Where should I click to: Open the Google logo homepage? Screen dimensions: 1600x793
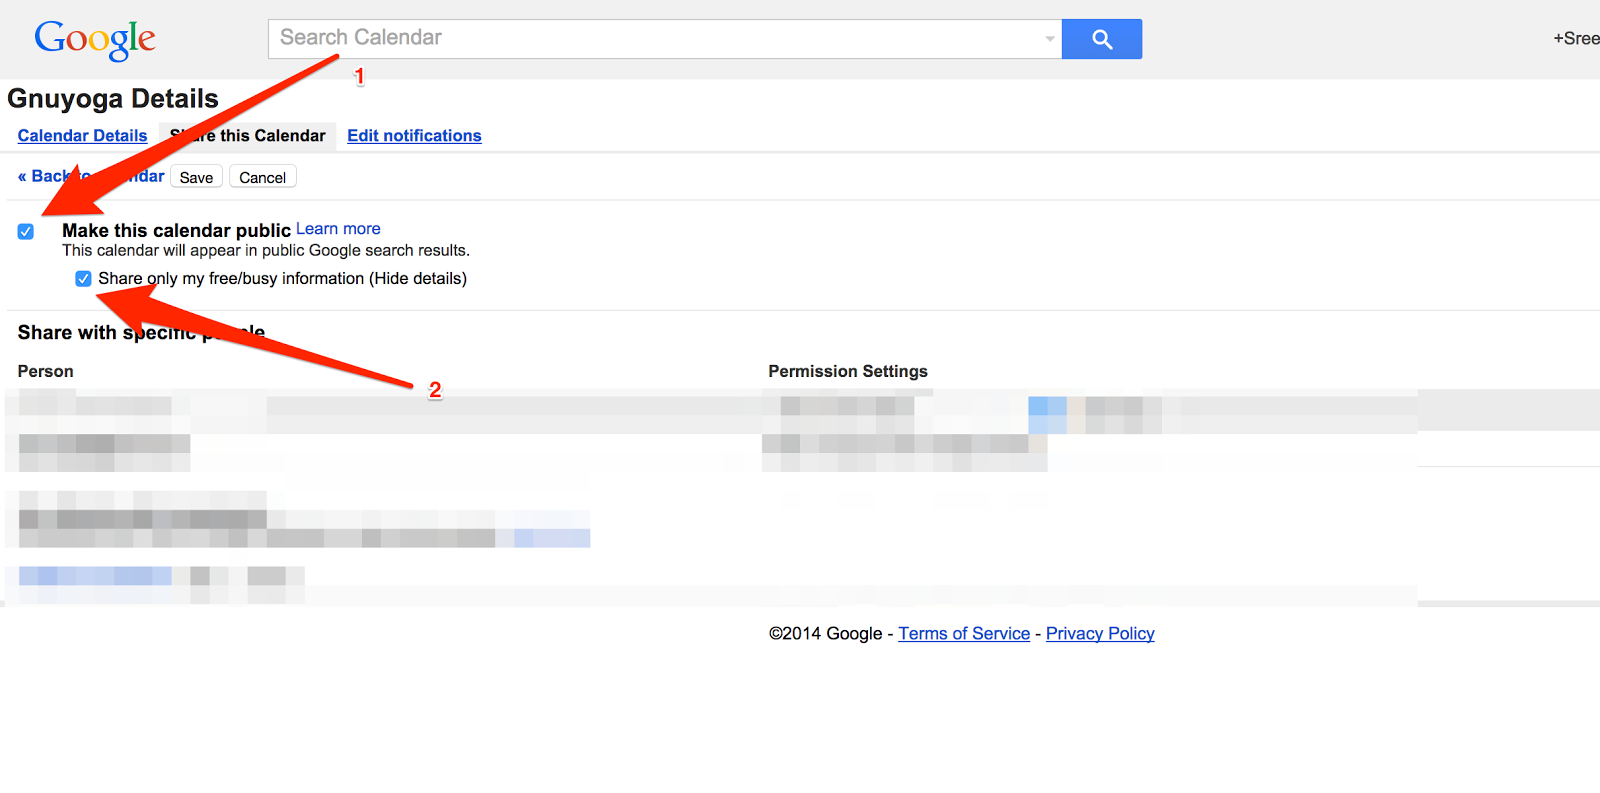[x=95, y=40]
